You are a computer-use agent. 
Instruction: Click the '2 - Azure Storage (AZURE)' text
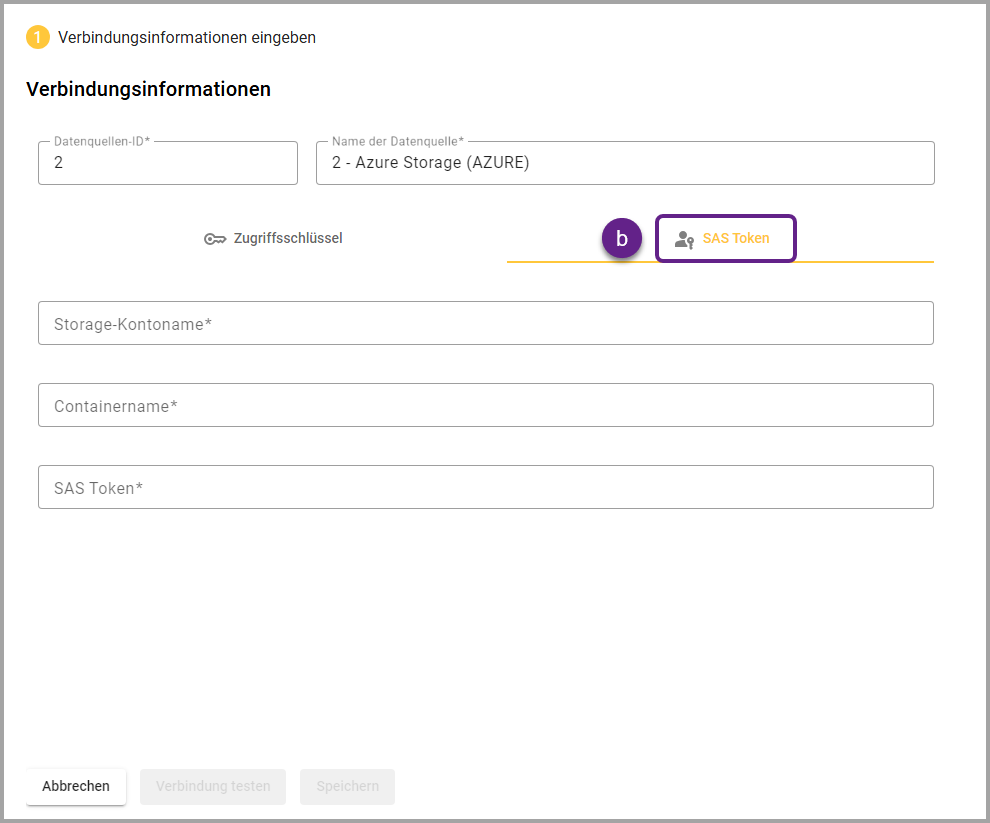coord(430,163)
